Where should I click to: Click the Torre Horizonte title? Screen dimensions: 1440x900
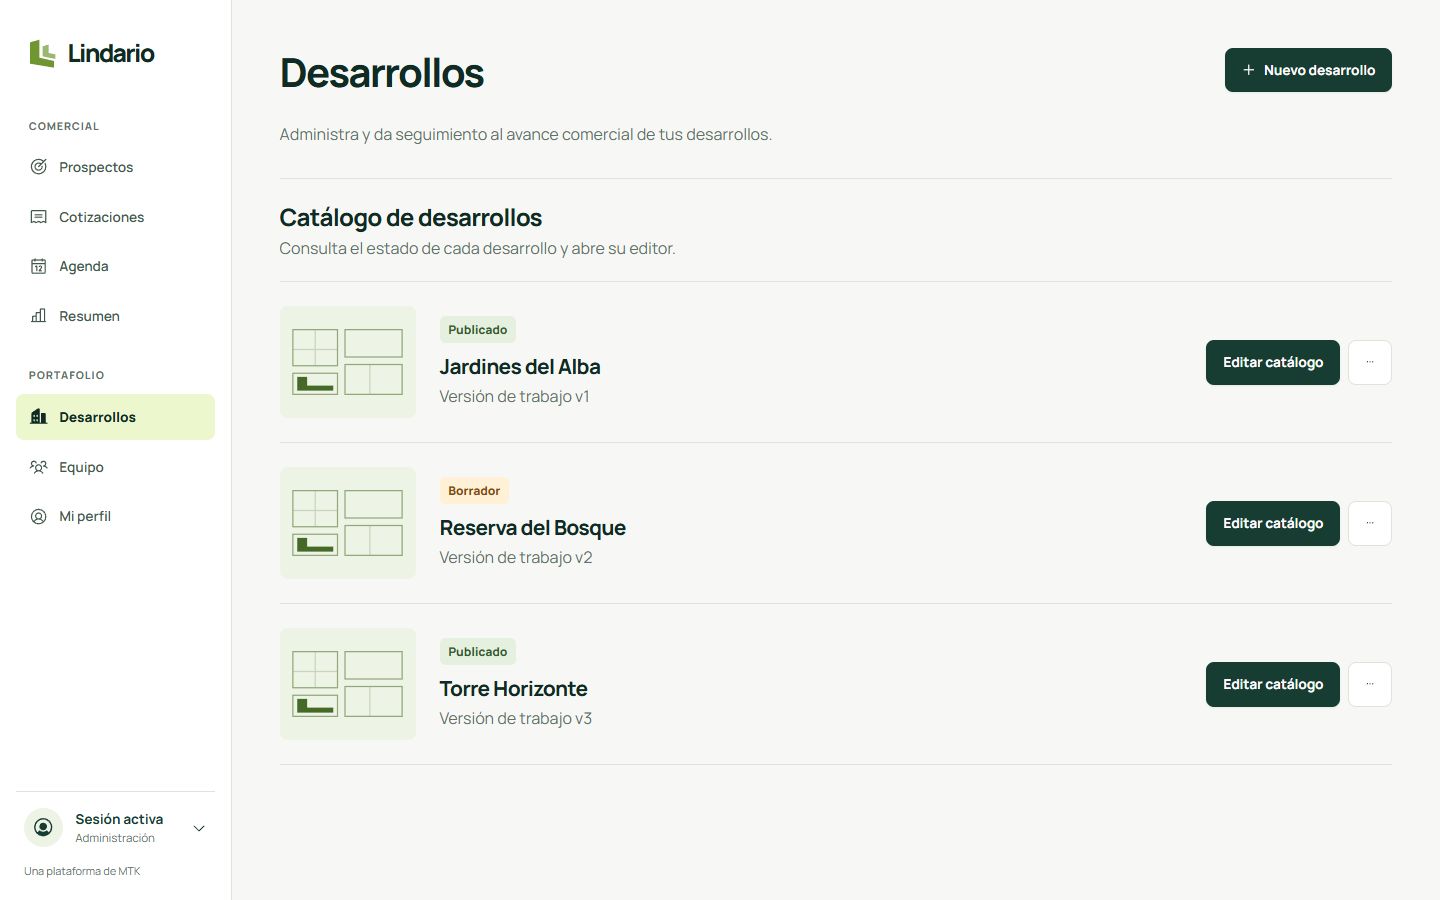point(514,689)
